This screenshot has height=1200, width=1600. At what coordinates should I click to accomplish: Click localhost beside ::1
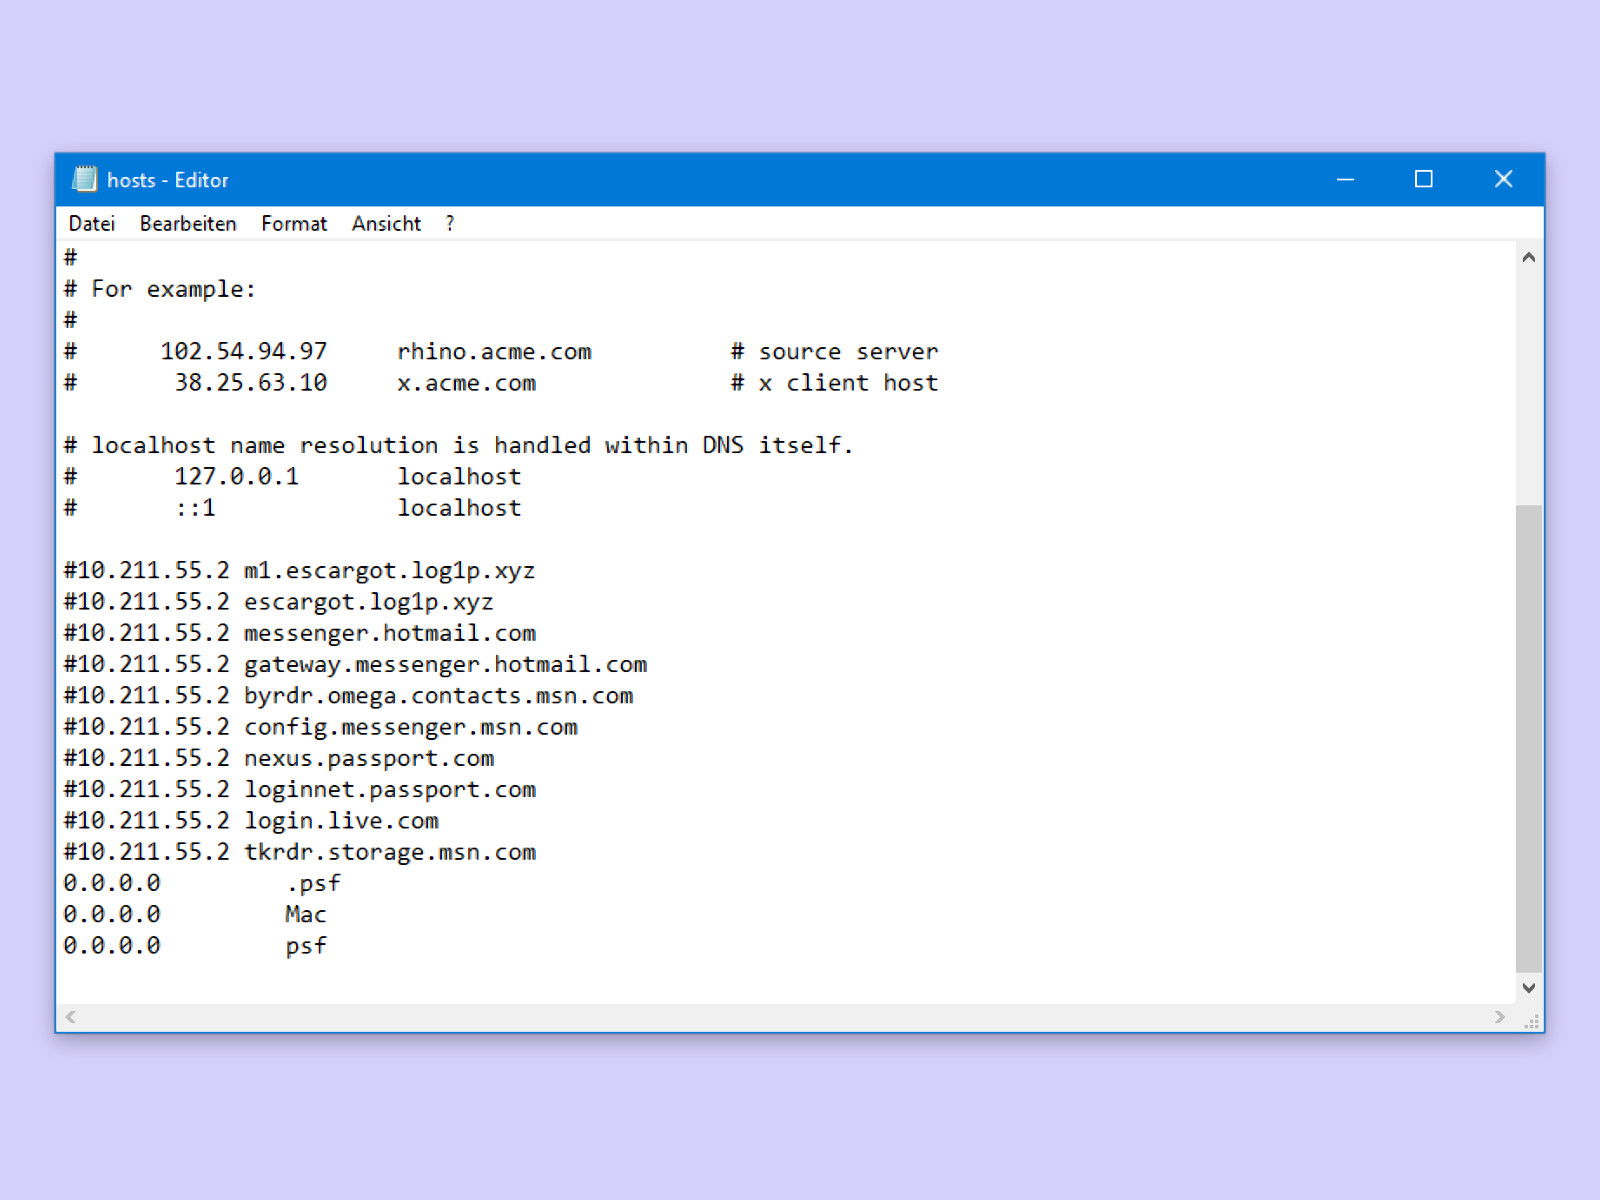pos(459,508)
